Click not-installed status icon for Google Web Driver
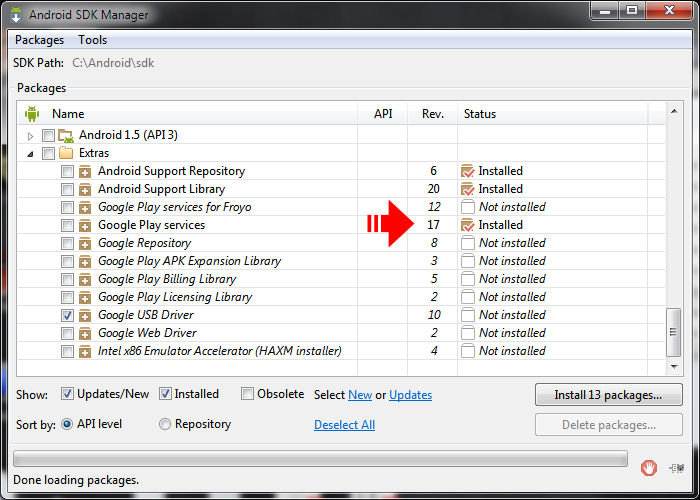This screenshot has height=500, width=700. pos(467,333)
